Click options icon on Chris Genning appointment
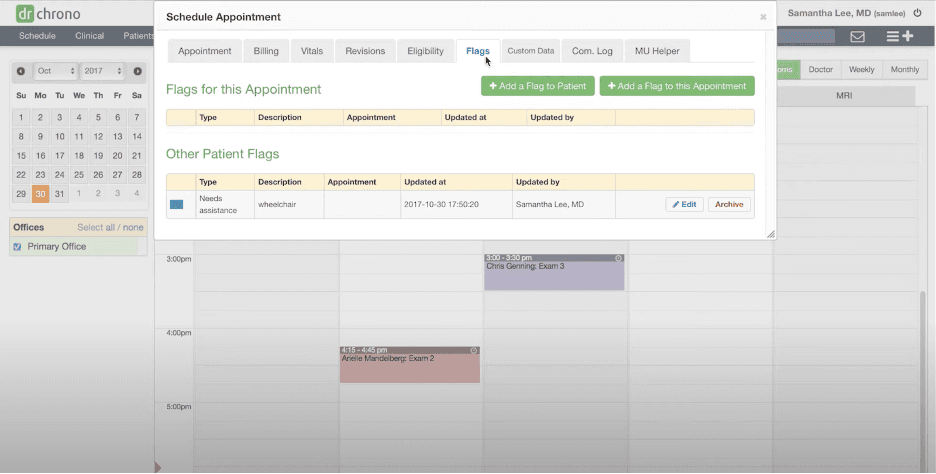The height and width of the screenshot is (474, 936). 618,258
